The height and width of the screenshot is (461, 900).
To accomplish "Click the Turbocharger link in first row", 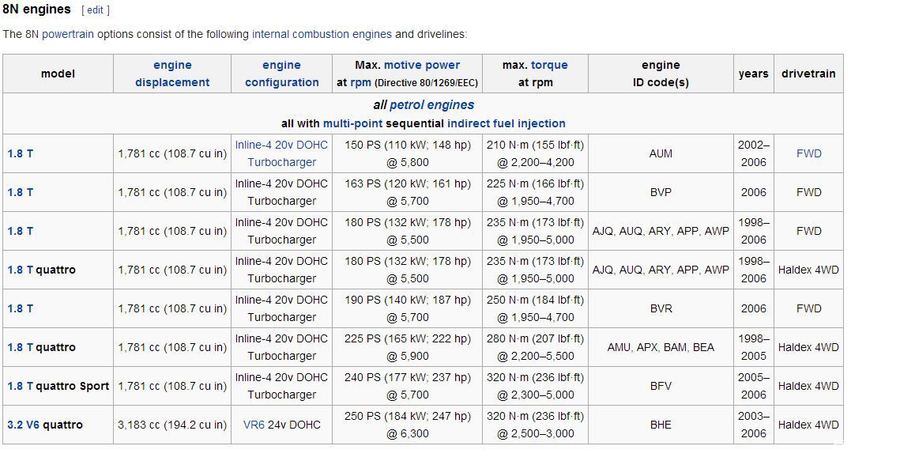I will point(281,162).
